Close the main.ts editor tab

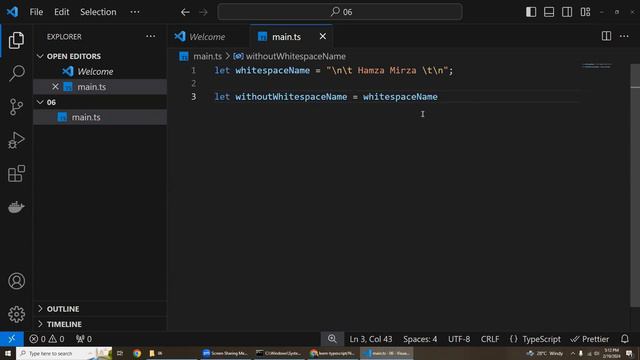[322, 36]
